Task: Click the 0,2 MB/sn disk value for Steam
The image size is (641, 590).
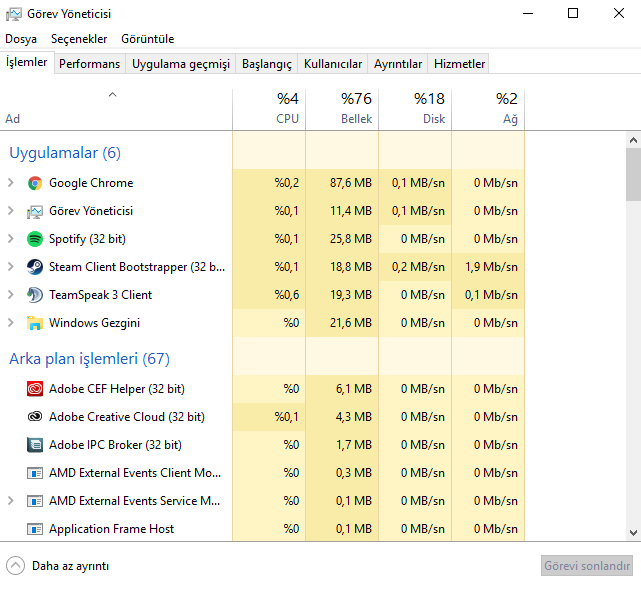Action: pos(418,267)
